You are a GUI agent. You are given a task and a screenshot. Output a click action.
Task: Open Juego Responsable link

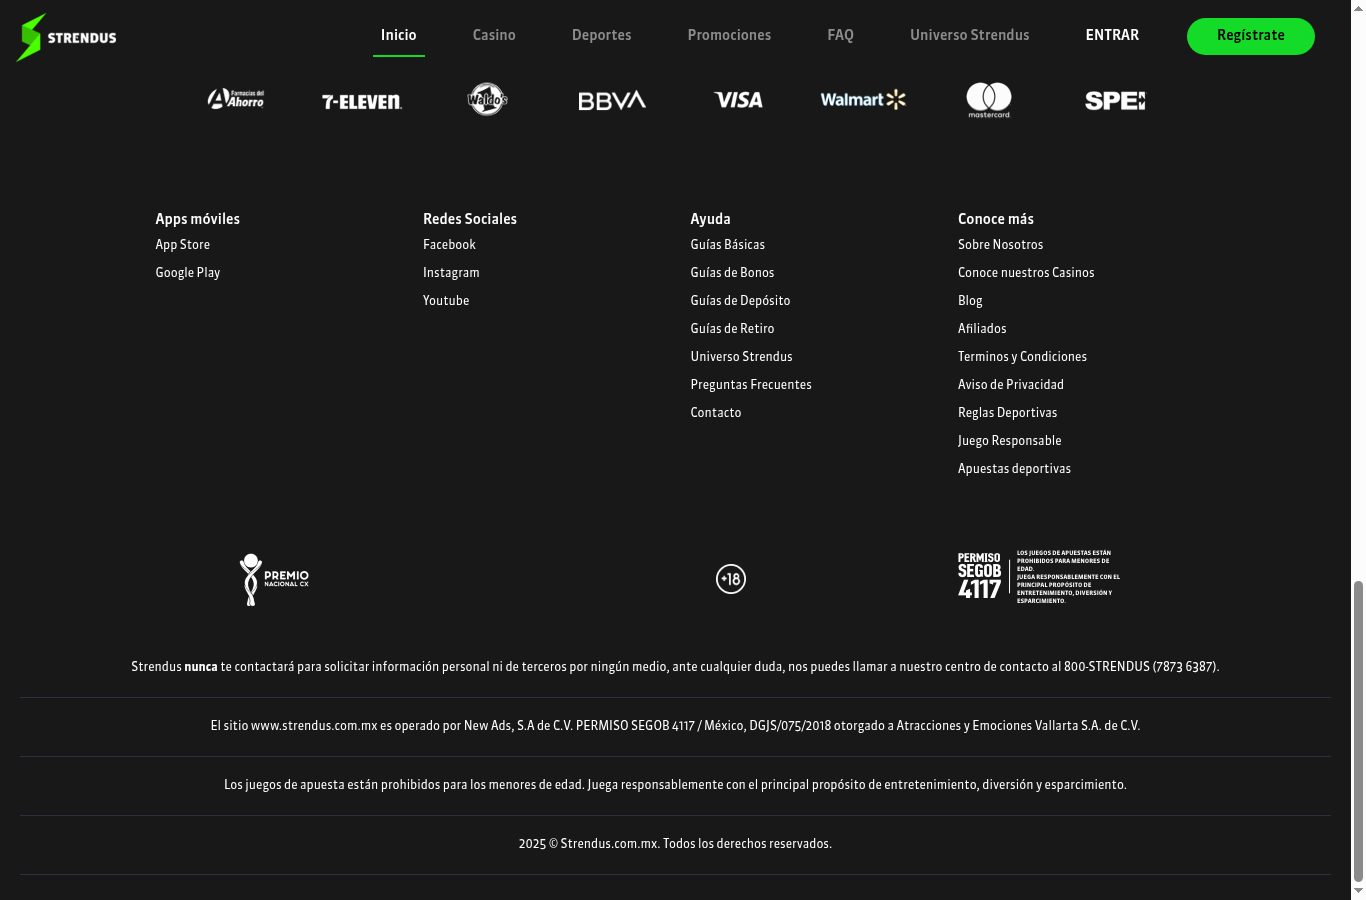[x=1010, y=441]
